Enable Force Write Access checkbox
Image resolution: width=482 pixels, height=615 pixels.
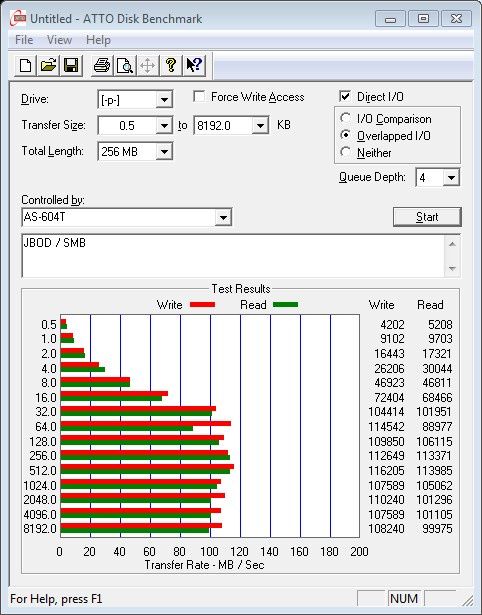(x=199, y=96)
